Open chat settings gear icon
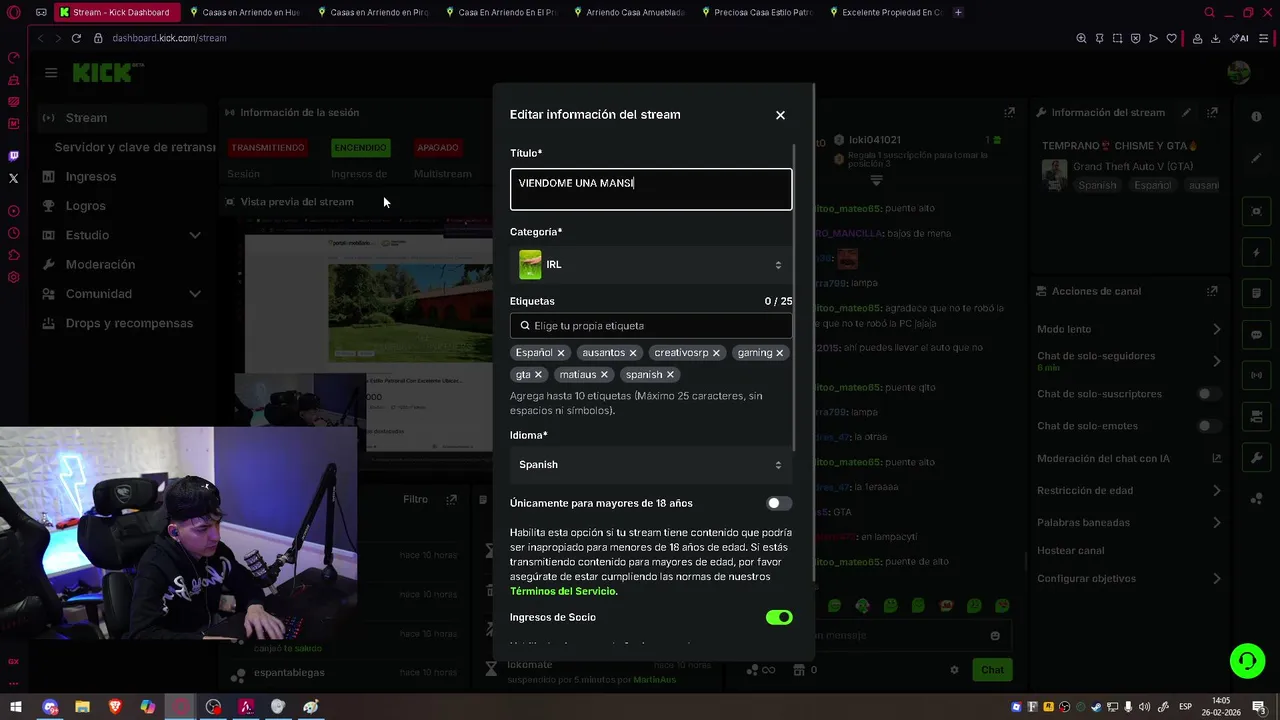This screenshot has height=720, width=1280. pos(954,670)
